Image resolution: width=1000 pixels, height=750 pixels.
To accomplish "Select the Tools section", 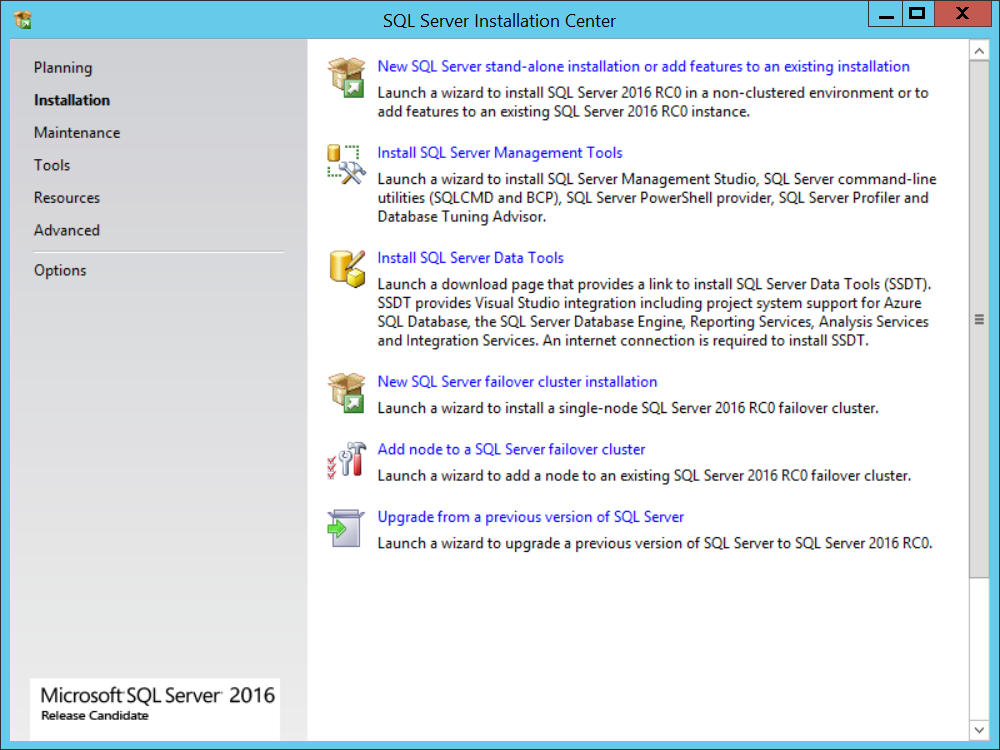I will pos(52,165).
